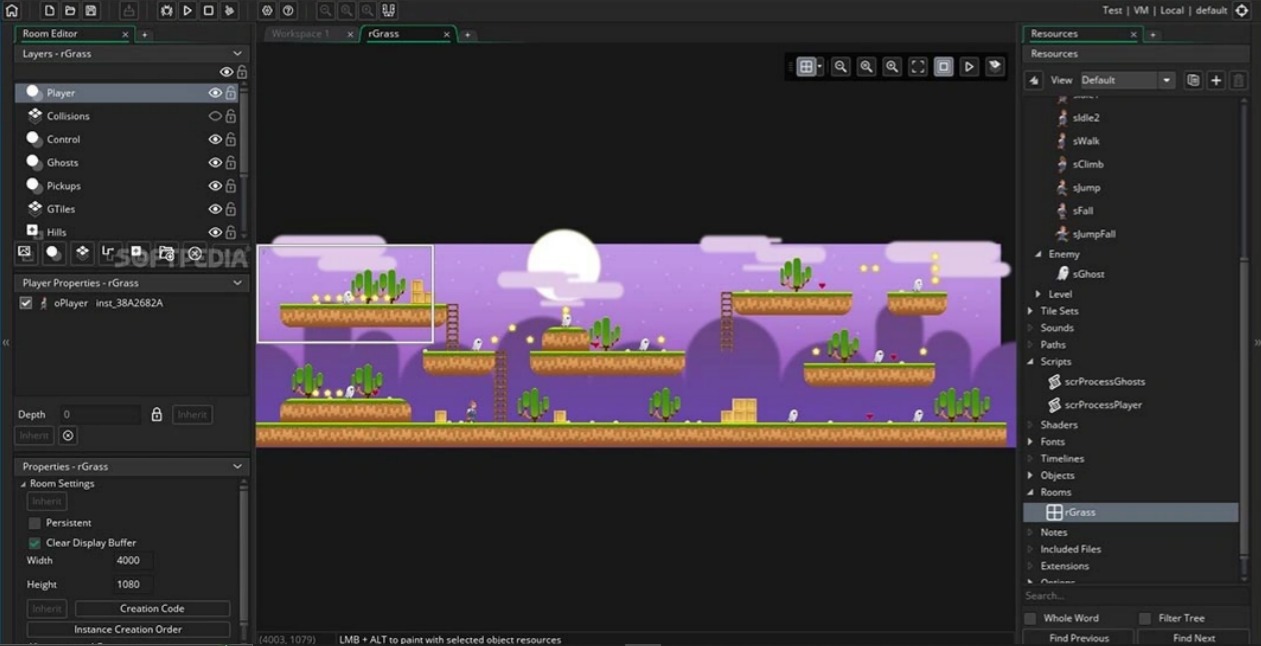This screenshot has width=1261, height=646.
Task: Add a new resource with the plus icon
Action: click(1216, 80)
